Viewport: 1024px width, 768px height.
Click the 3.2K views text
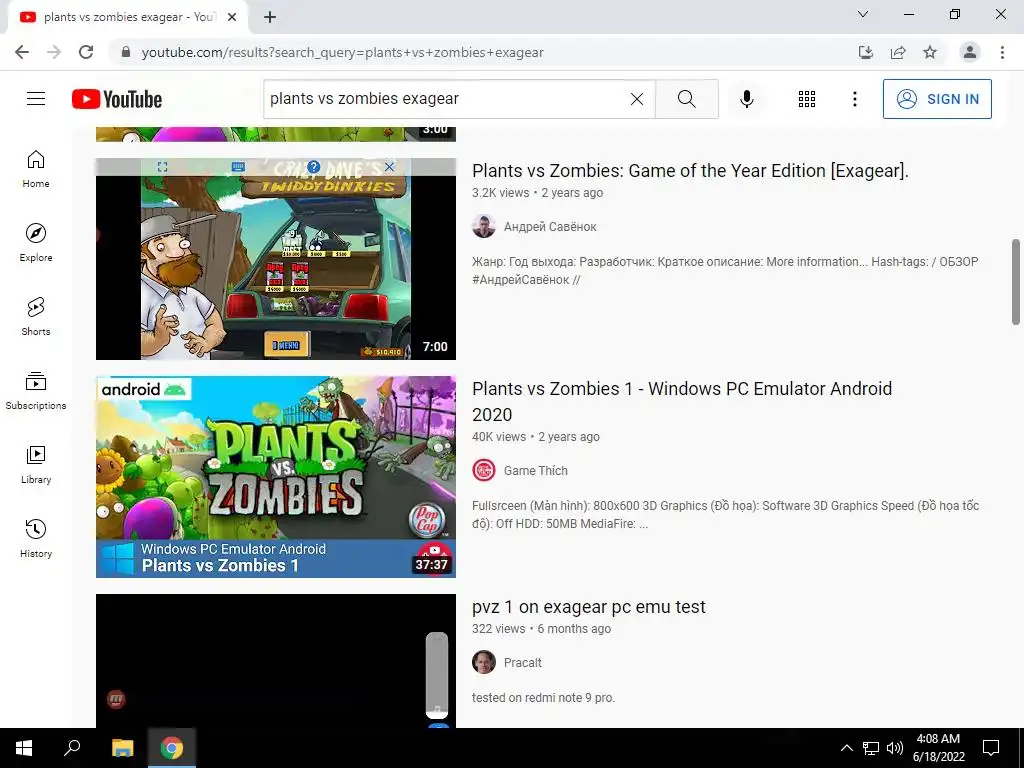click(x=501, y=193)
